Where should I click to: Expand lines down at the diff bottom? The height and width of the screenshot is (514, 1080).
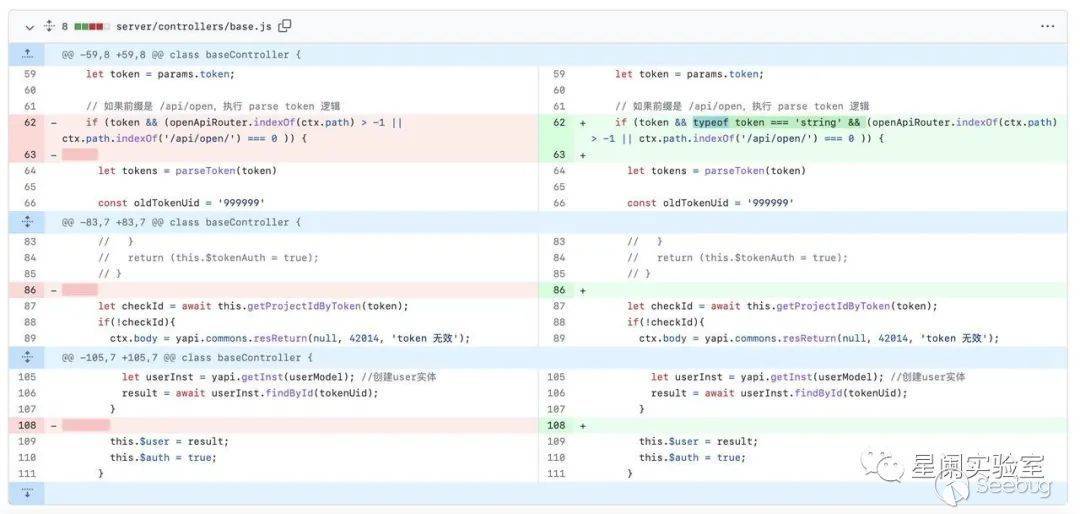click(x=27, y=493)
